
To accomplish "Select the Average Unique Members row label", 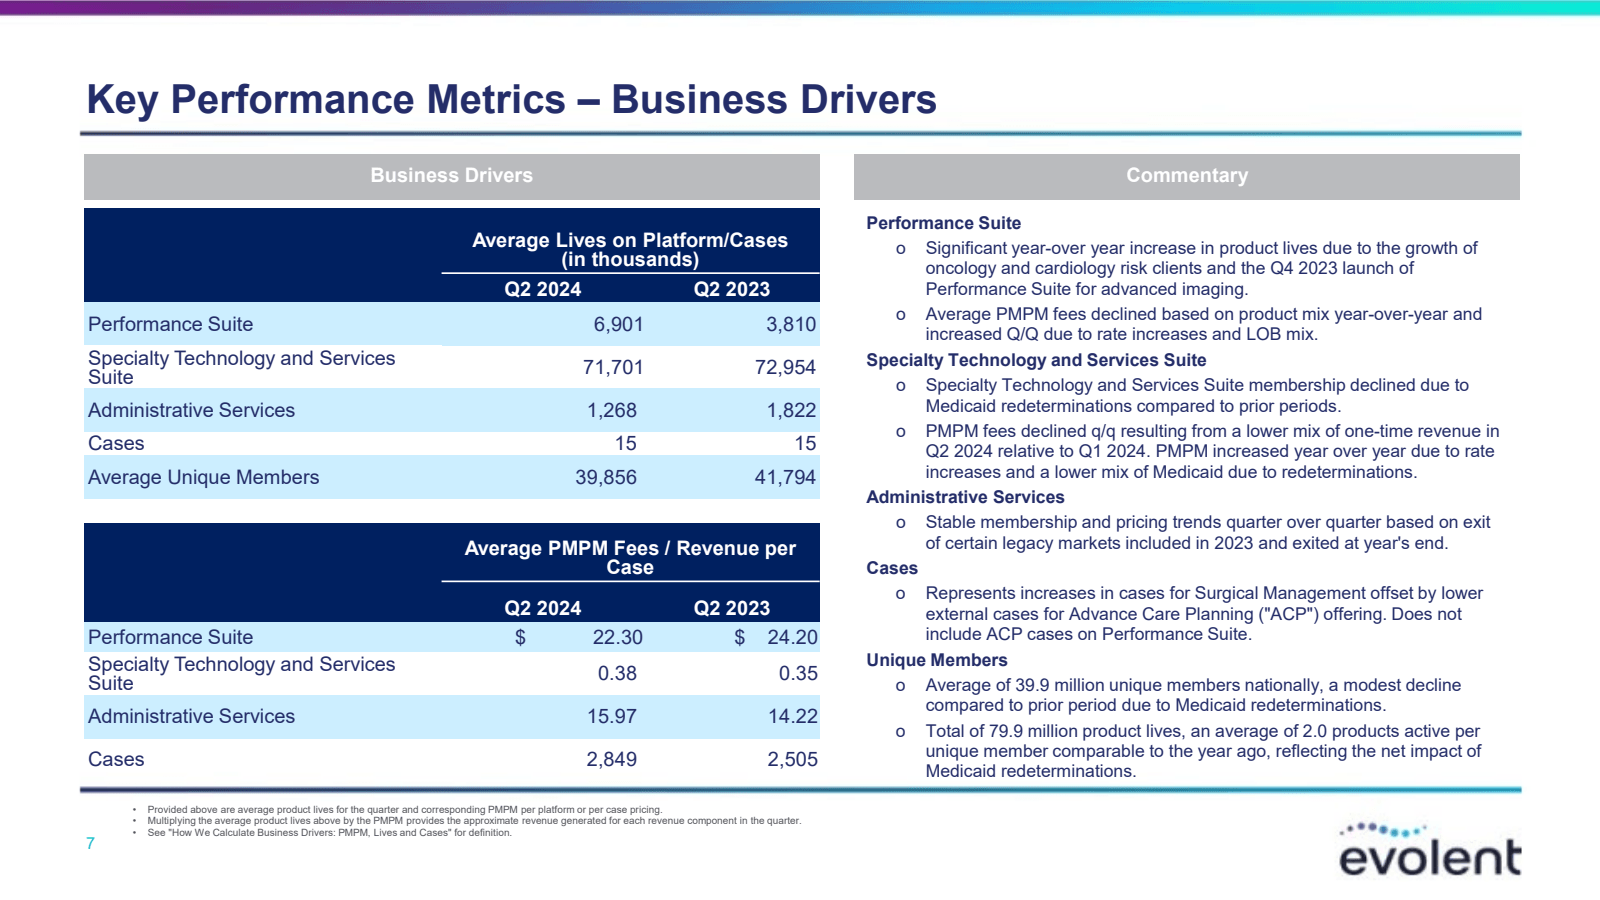I will pos(204,477).
